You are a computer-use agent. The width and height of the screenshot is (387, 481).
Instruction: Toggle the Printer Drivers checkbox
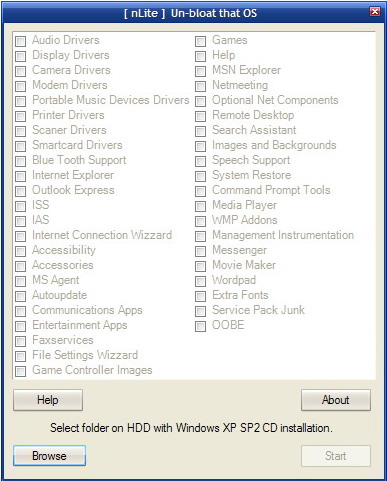pyautogui.click(x=20, y=116)
